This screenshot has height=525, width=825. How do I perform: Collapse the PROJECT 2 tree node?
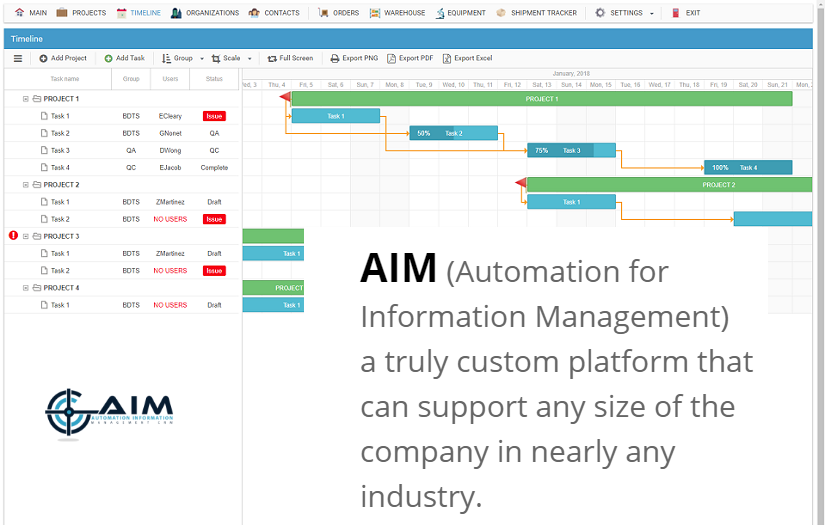tap(25, 185)
